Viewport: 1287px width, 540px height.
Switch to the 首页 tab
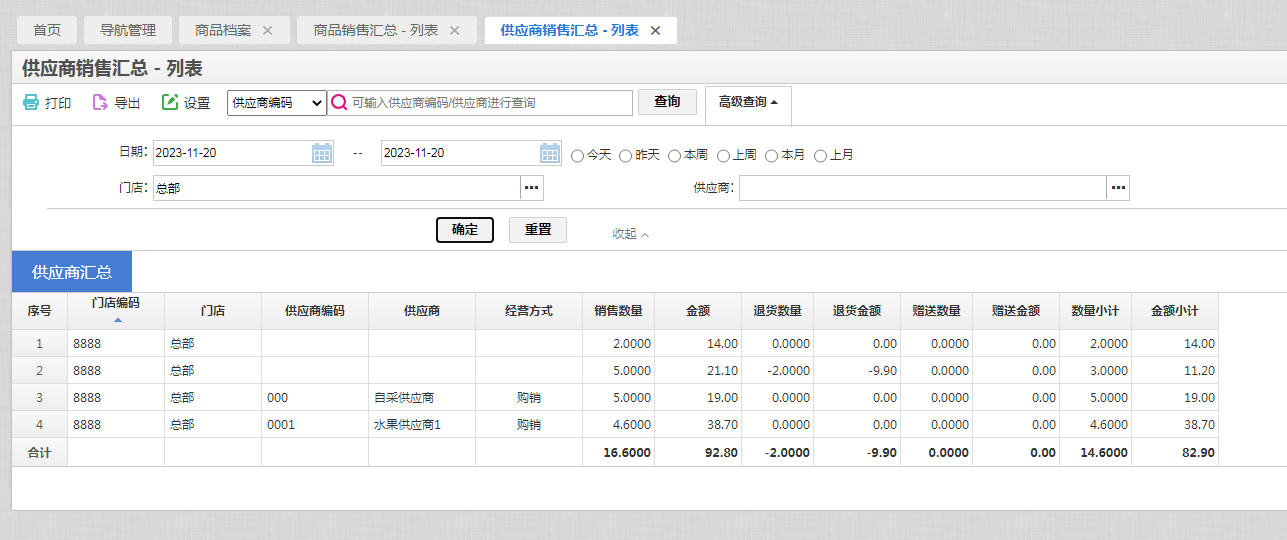click(47, 30)
